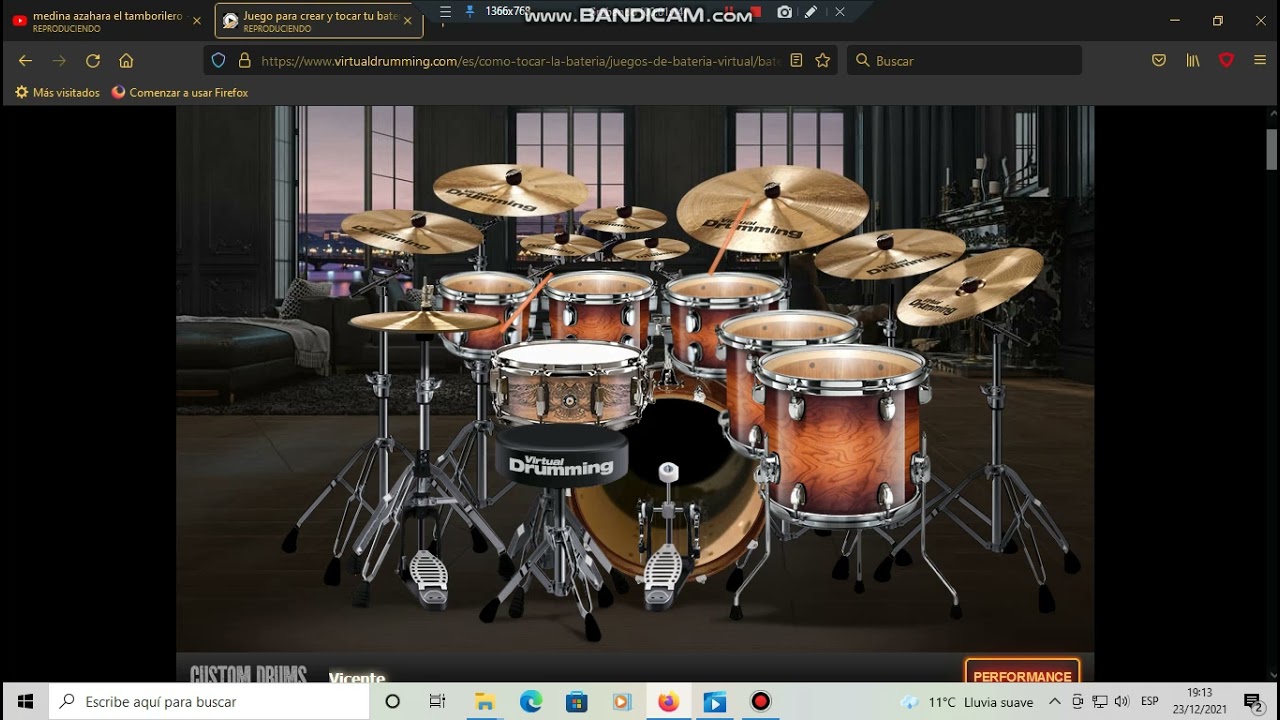The height and width of the screenshot is (720, 1280).
Task: Go back to previous page
Action: (26, 61)
